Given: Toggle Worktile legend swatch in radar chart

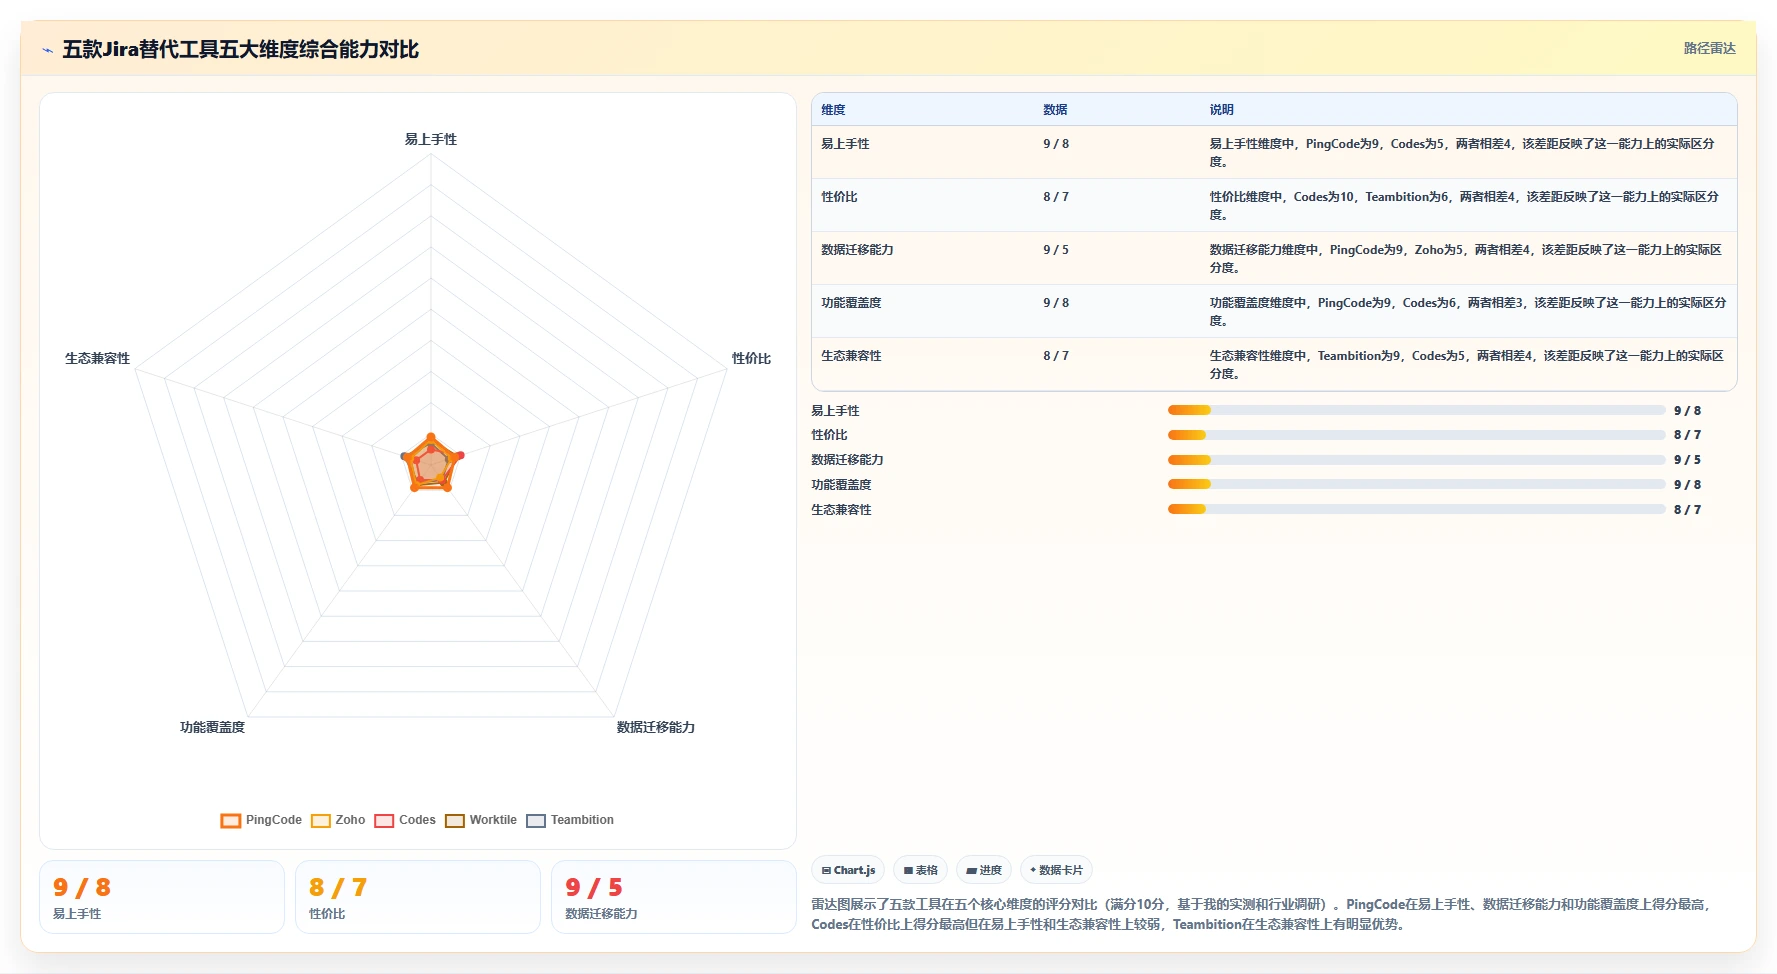Looking at the screenshot, I should pyautogui.click(x=455, y=821).
